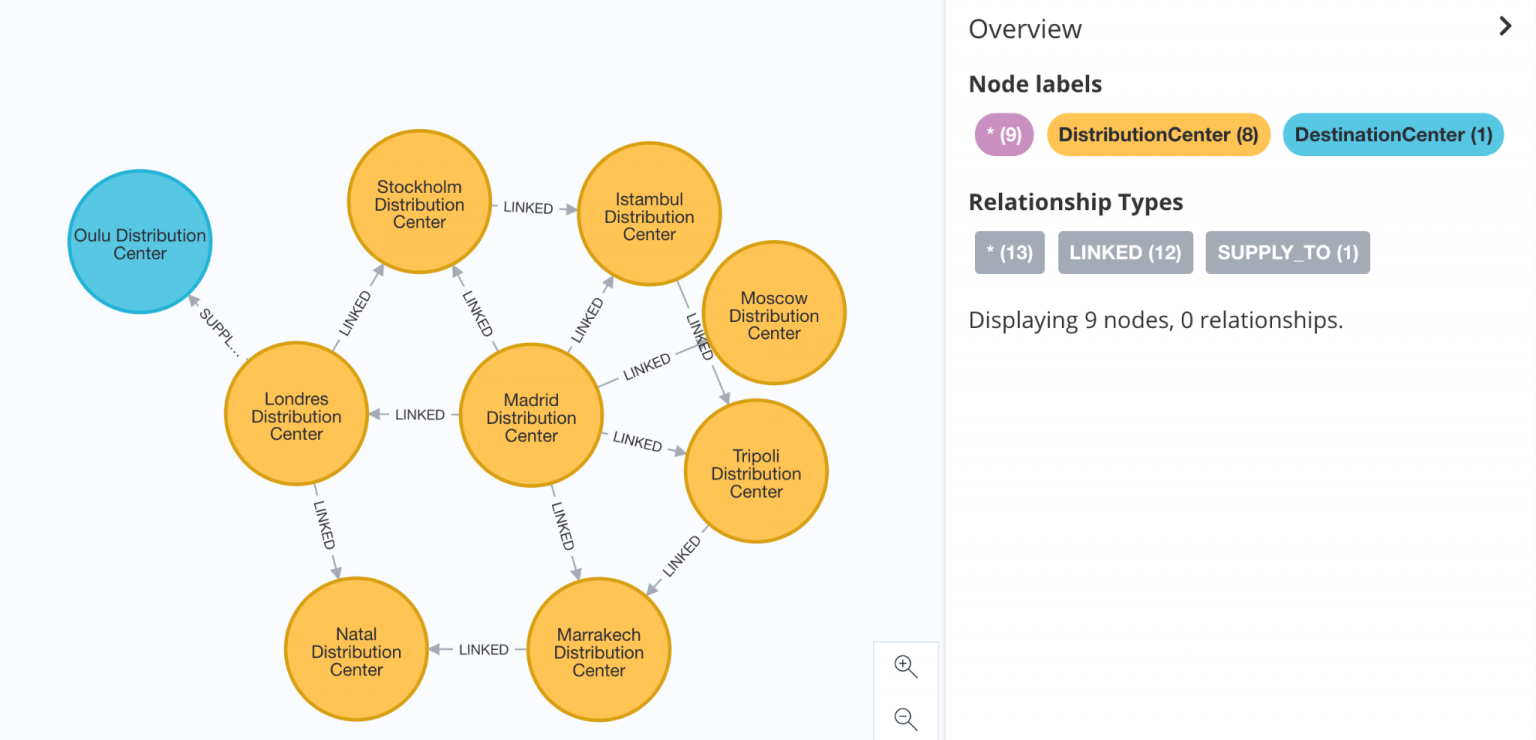Image resolution: width=1536 pixels, height=740 pixels.
Task: Select the Stockholm Distribution Center node
Action: point(420,201)
